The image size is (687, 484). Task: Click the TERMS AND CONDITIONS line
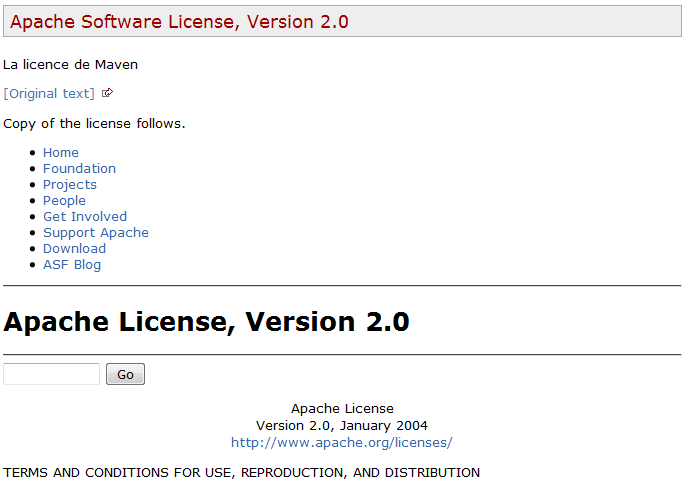point(241,472)
